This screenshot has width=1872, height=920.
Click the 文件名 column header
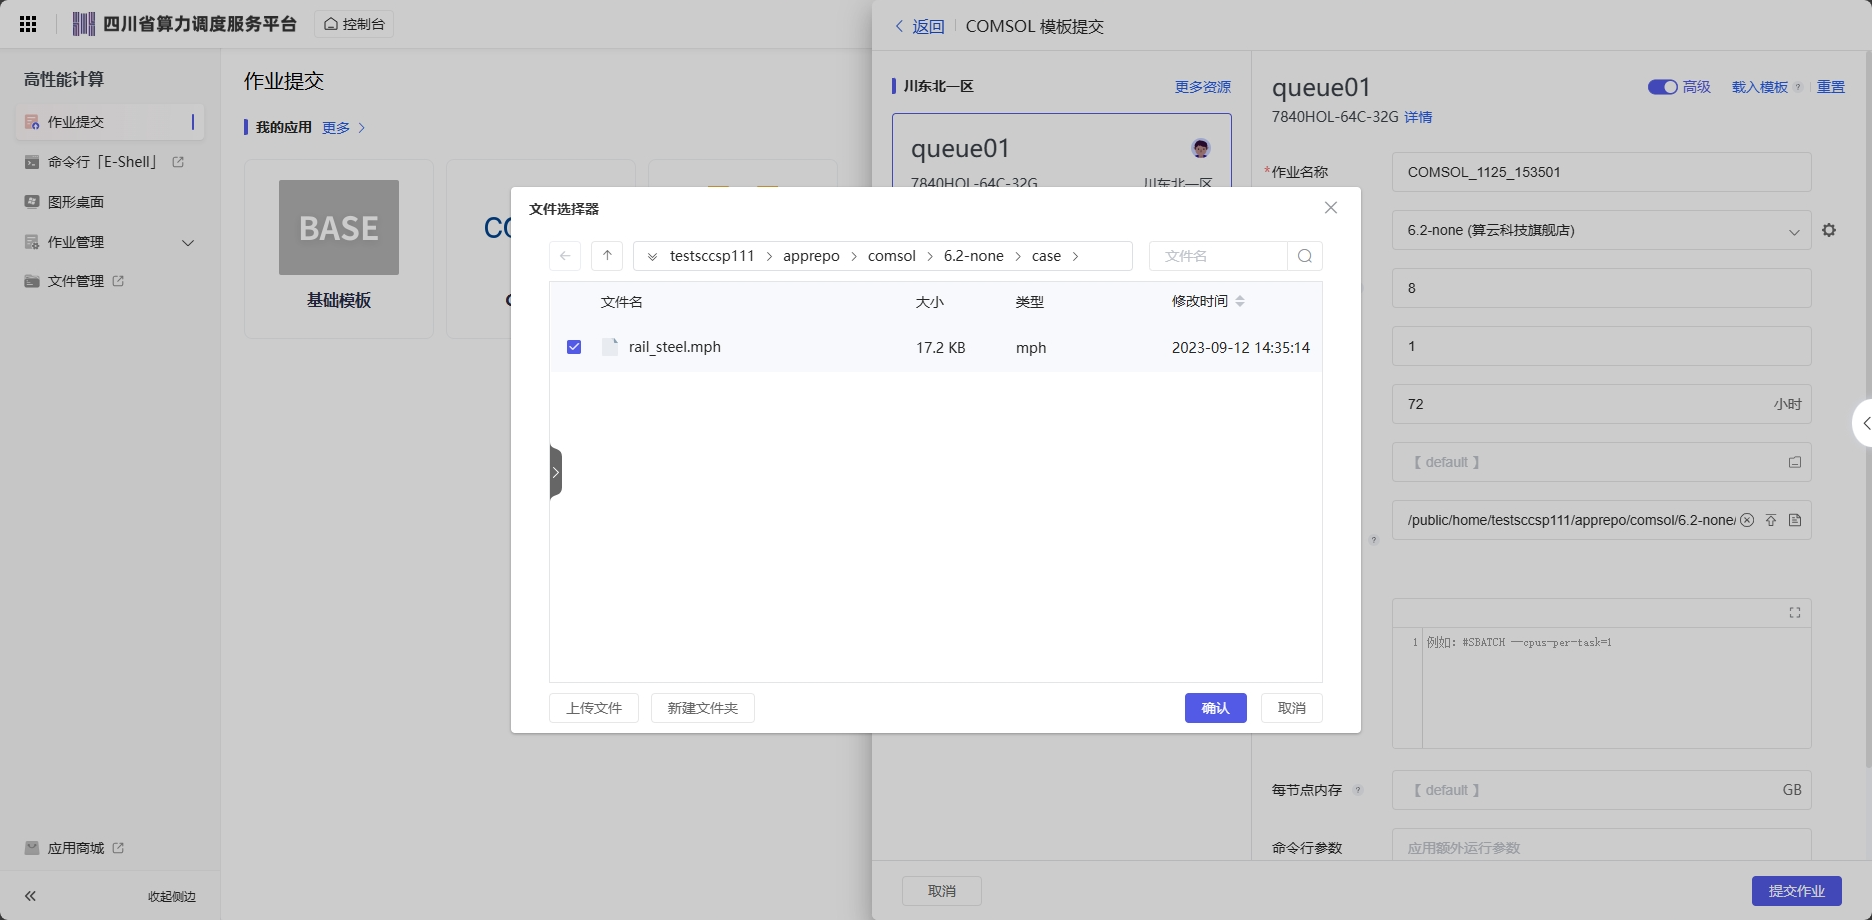coord(622,302)
